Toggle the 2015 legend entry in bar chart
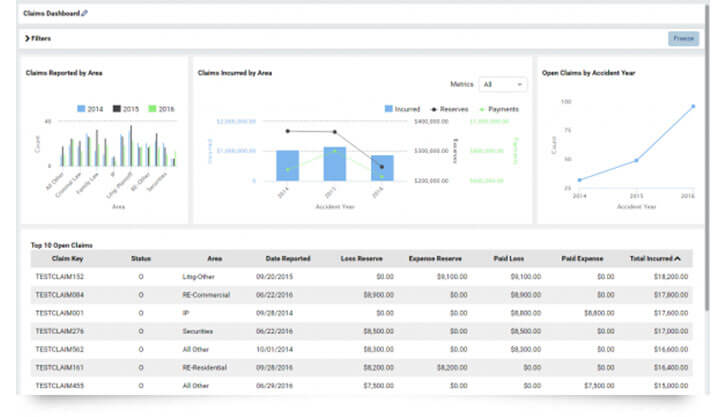 (x=126, y=109)
